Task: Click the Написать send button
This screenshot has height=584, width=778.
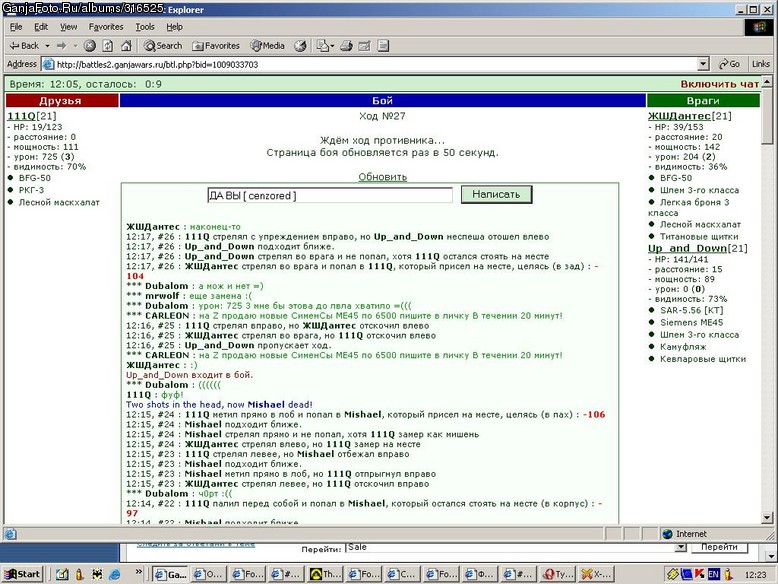Action: tap(496, 195)
